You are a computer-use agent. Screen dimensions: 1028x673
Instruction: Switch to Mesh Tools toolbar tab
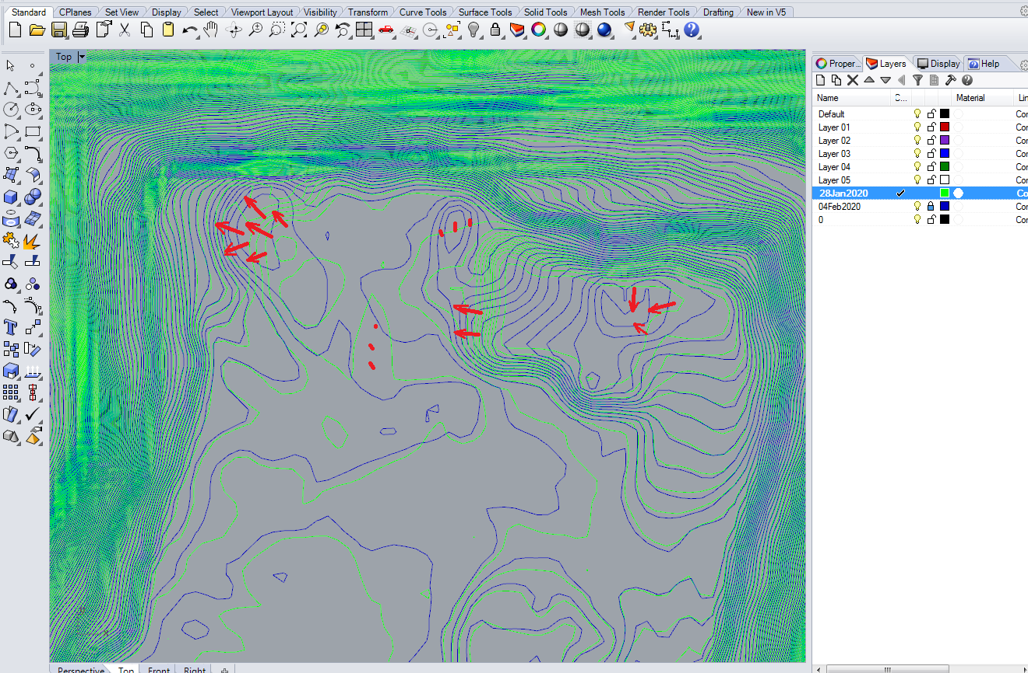click(x=603, y=12)
